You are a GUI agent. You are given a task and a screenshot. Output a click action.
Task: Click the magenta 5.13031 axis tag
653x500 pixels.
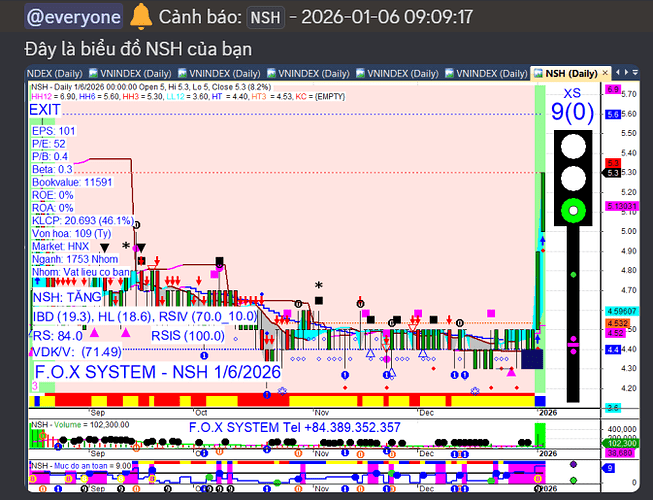pyautogui.click(x=622, y=206)
